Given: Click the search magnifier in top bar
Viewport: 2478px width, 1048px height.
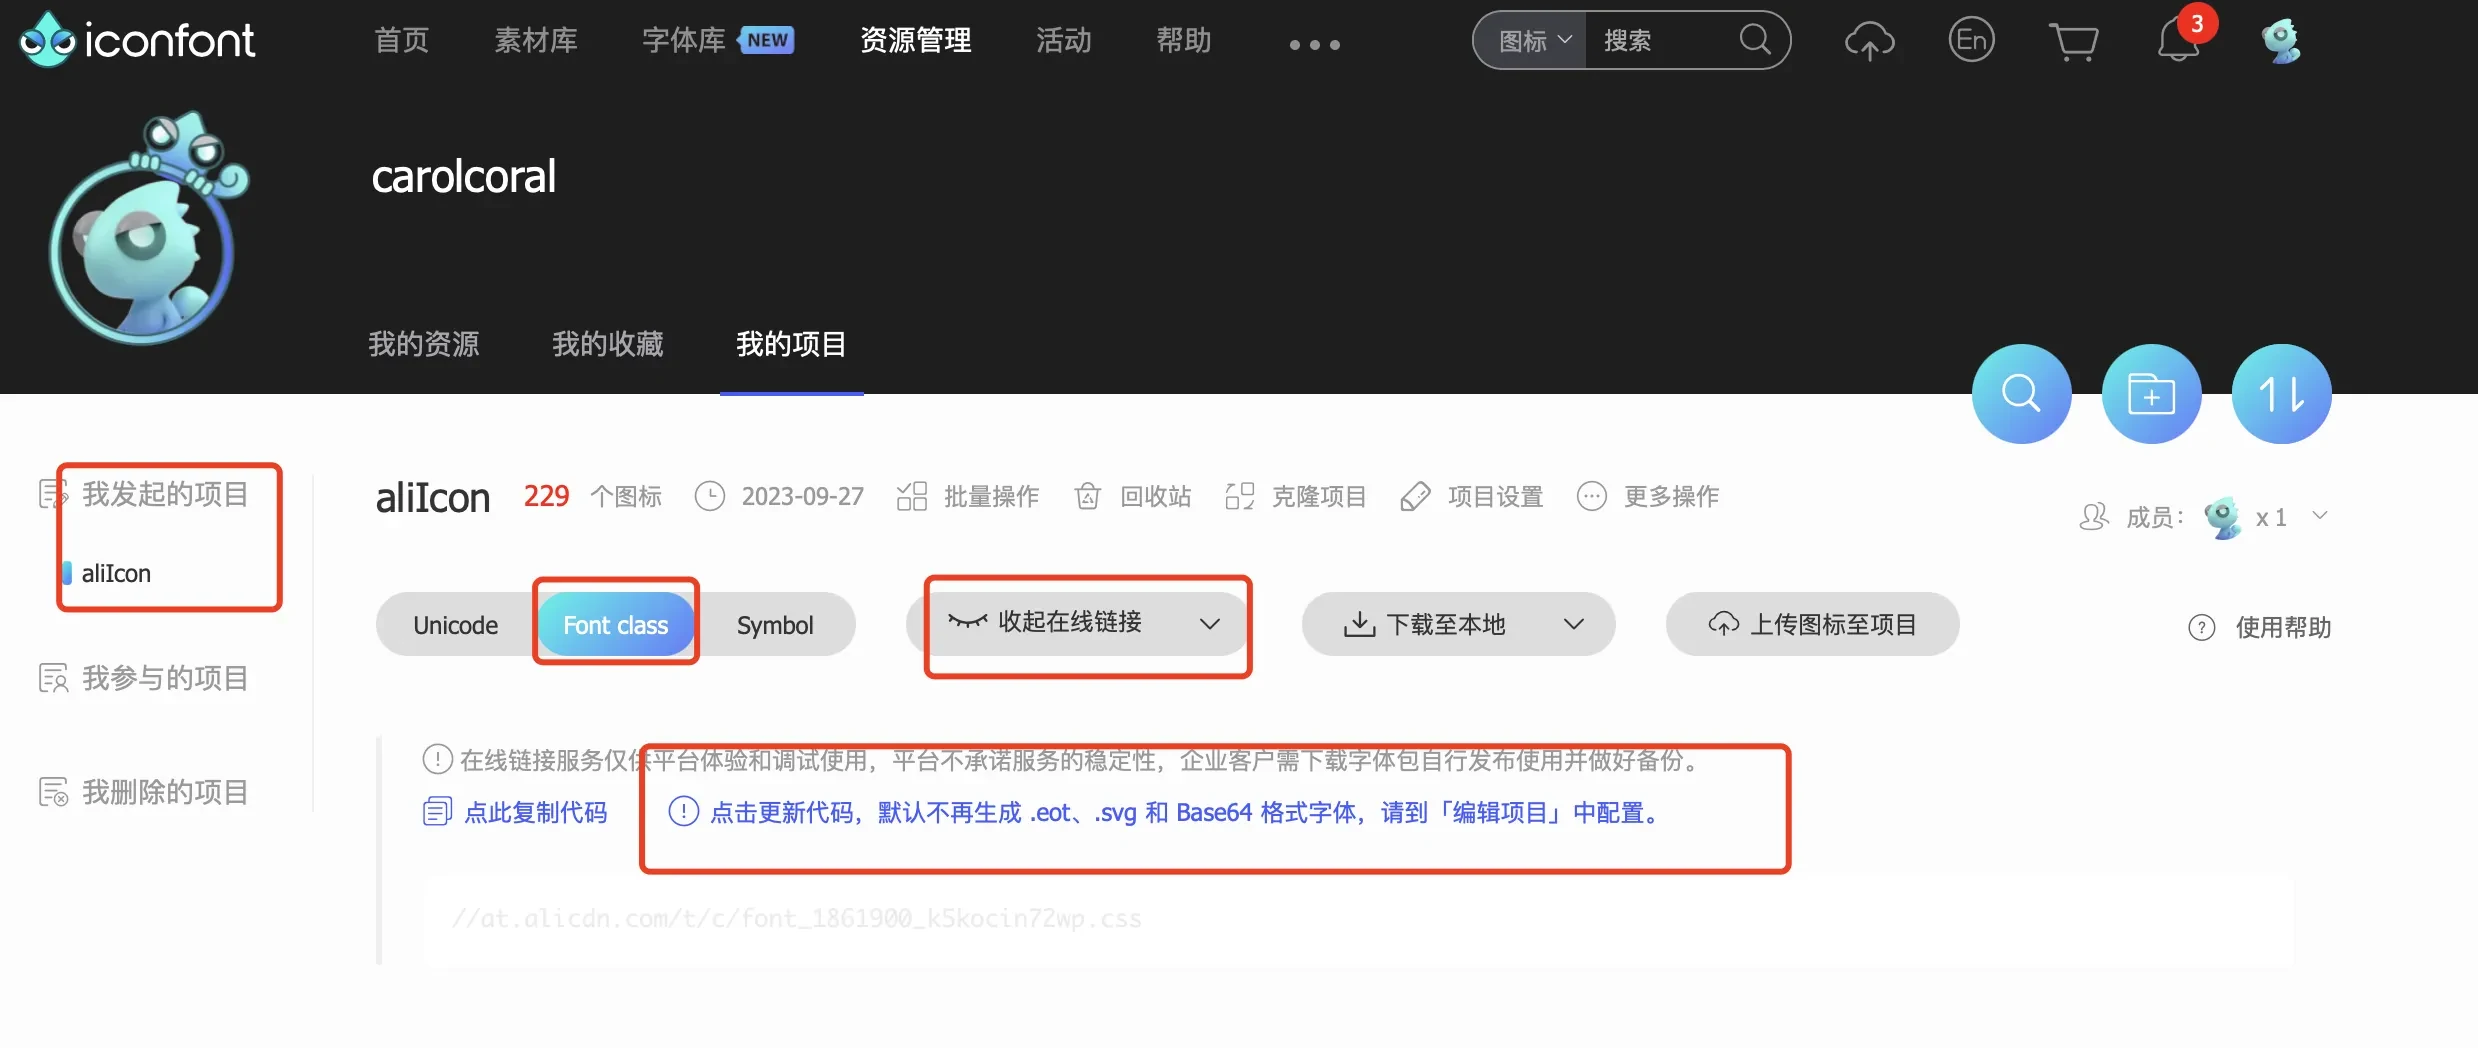Looking at the screenshot, I should pyautogui.click(x=1754, y=40).
